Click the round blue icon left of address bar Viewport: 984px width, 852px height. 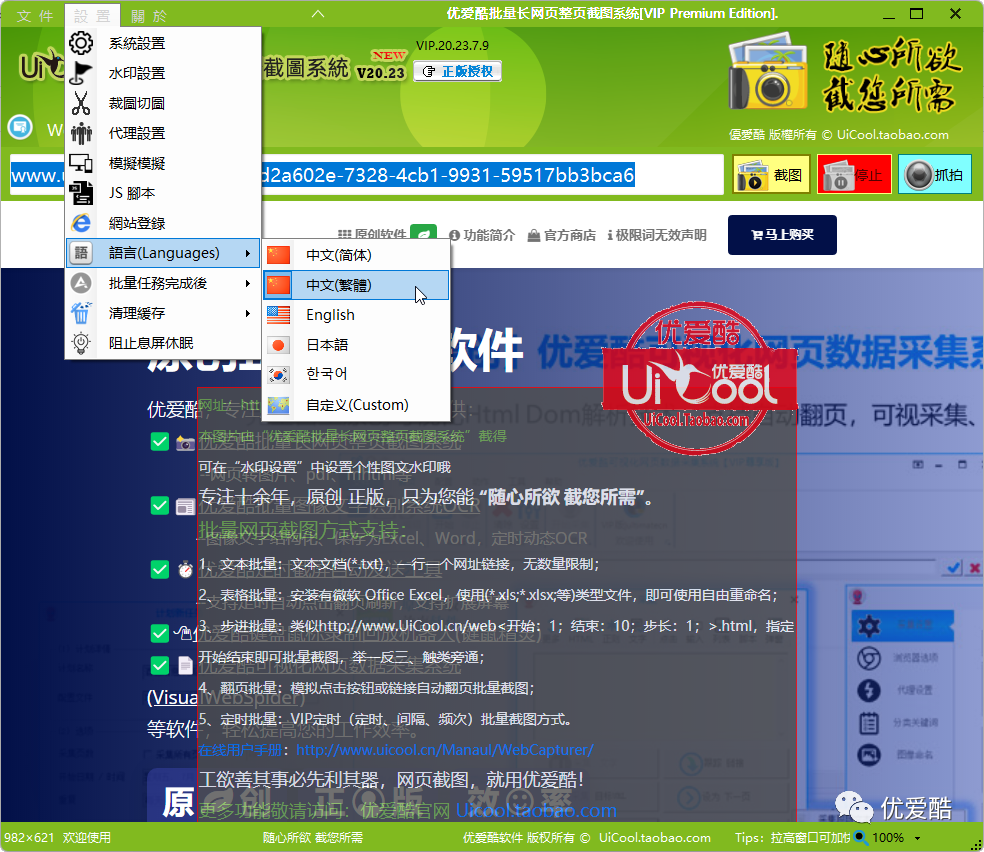point(20,127)
